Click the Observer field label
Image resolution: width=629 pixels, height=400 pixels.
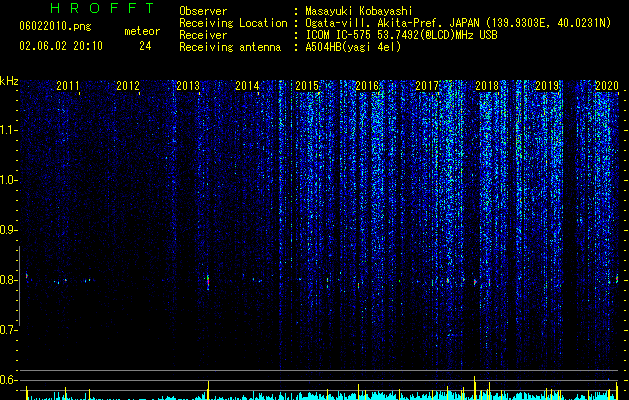[203, 11]
